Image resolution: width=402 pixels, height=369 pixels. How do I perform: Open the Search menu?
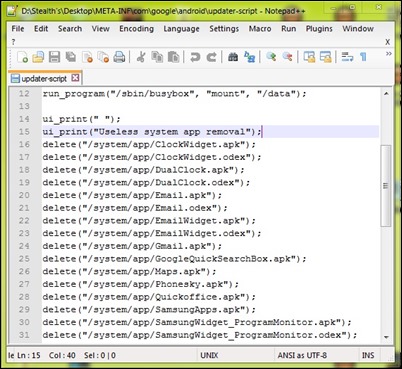(x=70, y=29)
